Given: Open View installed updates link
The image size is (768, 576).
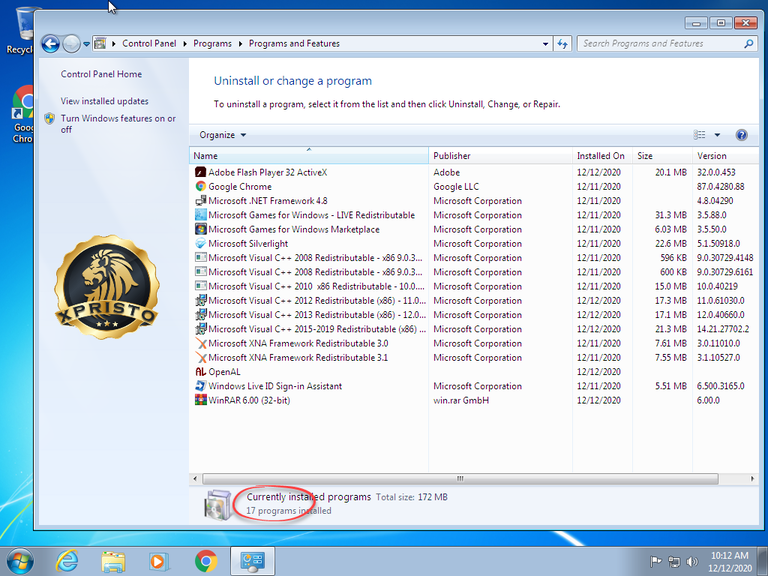Looking at the screenshot, I should coord(104,101).
